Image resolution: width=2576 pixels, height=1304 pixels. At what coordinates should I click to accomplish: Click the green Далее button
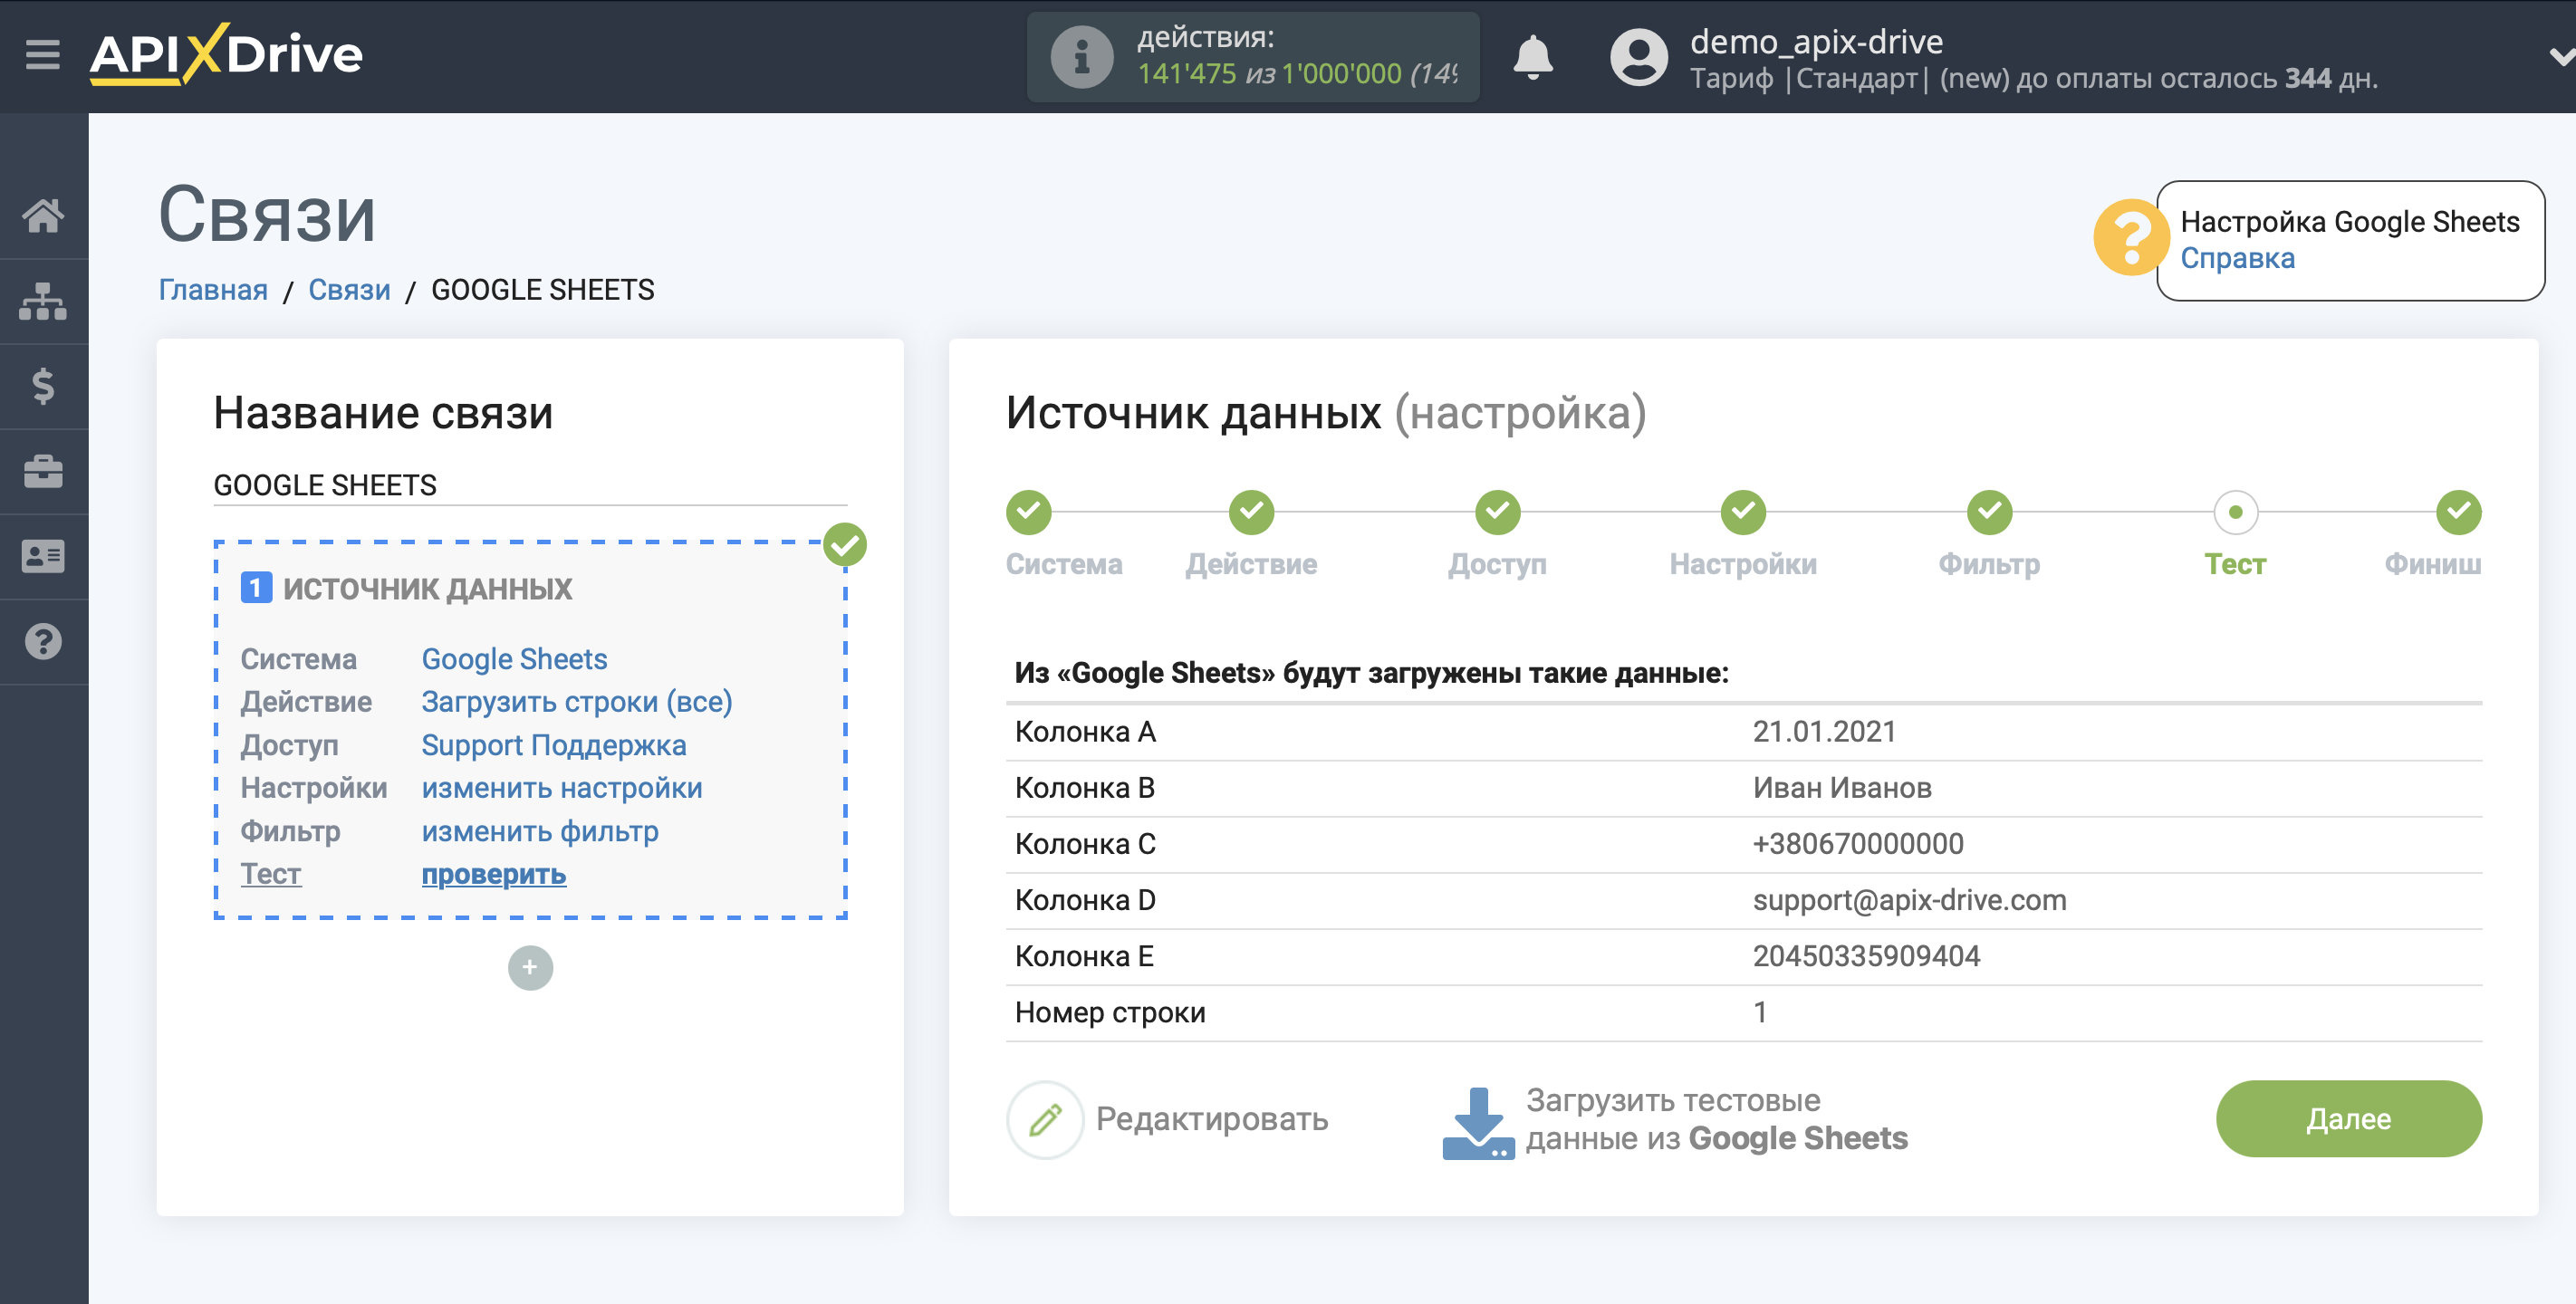[x=2348, y=1118]
